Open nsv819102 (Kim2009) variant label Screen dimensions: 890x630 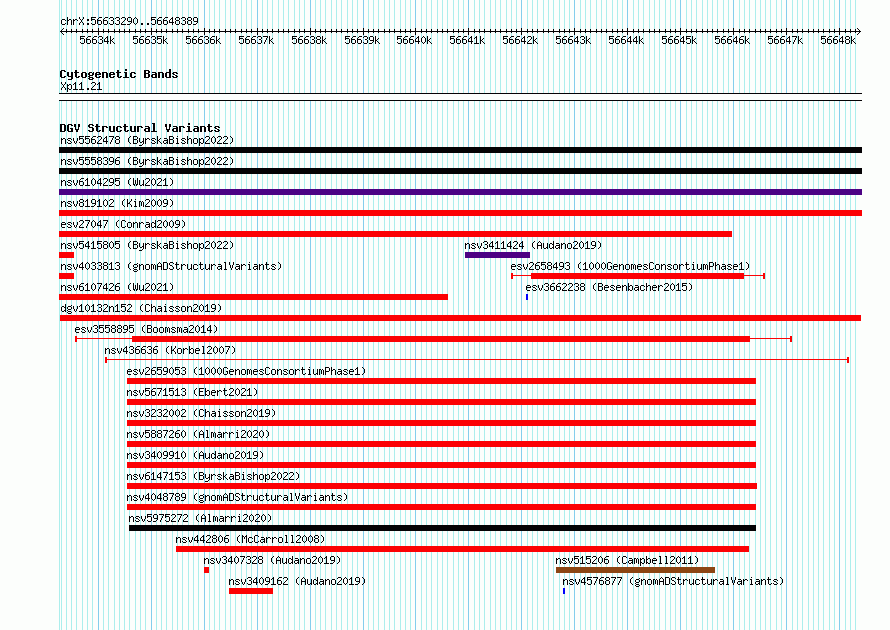tap(117, 203)
